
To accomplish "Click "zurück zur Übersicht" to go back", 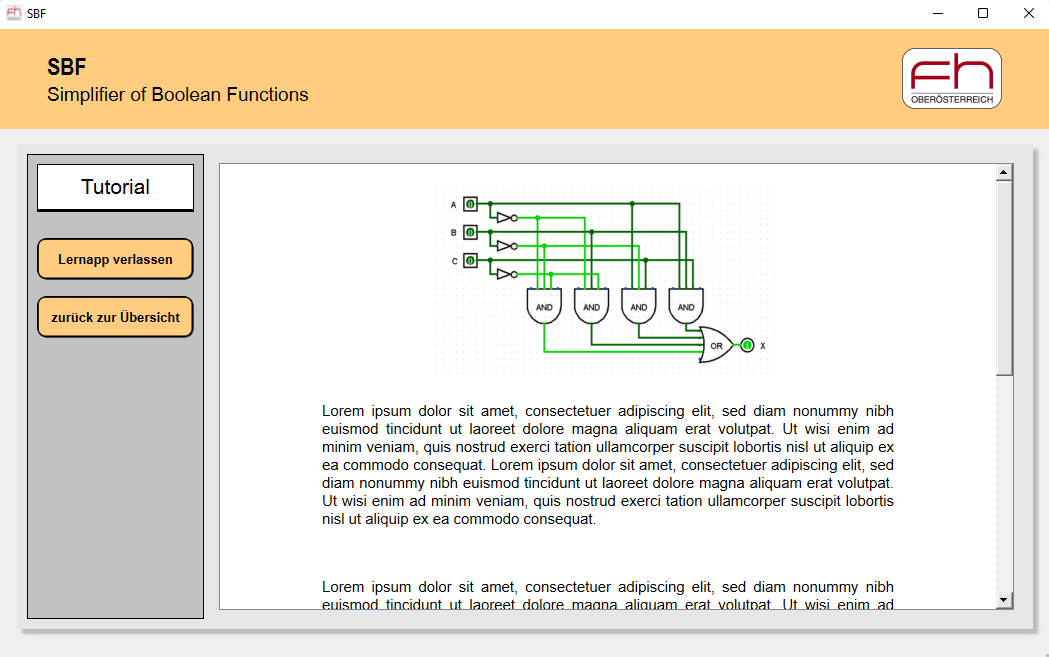I will pyautogui.click(x=114, y=317).
